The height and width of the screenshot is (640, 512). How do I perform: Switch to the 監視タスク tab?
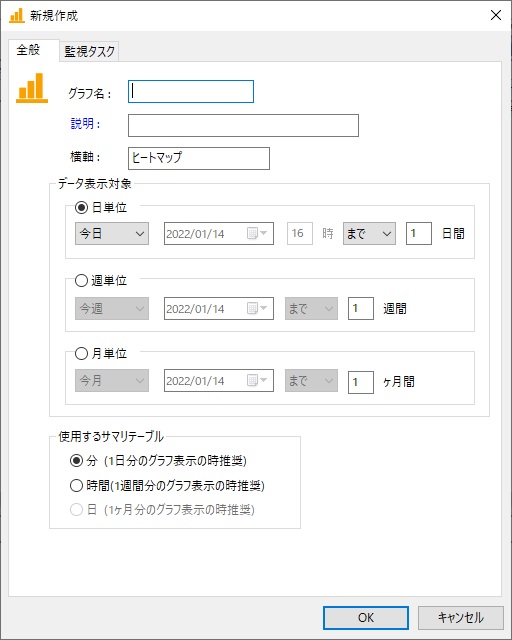pos(89,51)
